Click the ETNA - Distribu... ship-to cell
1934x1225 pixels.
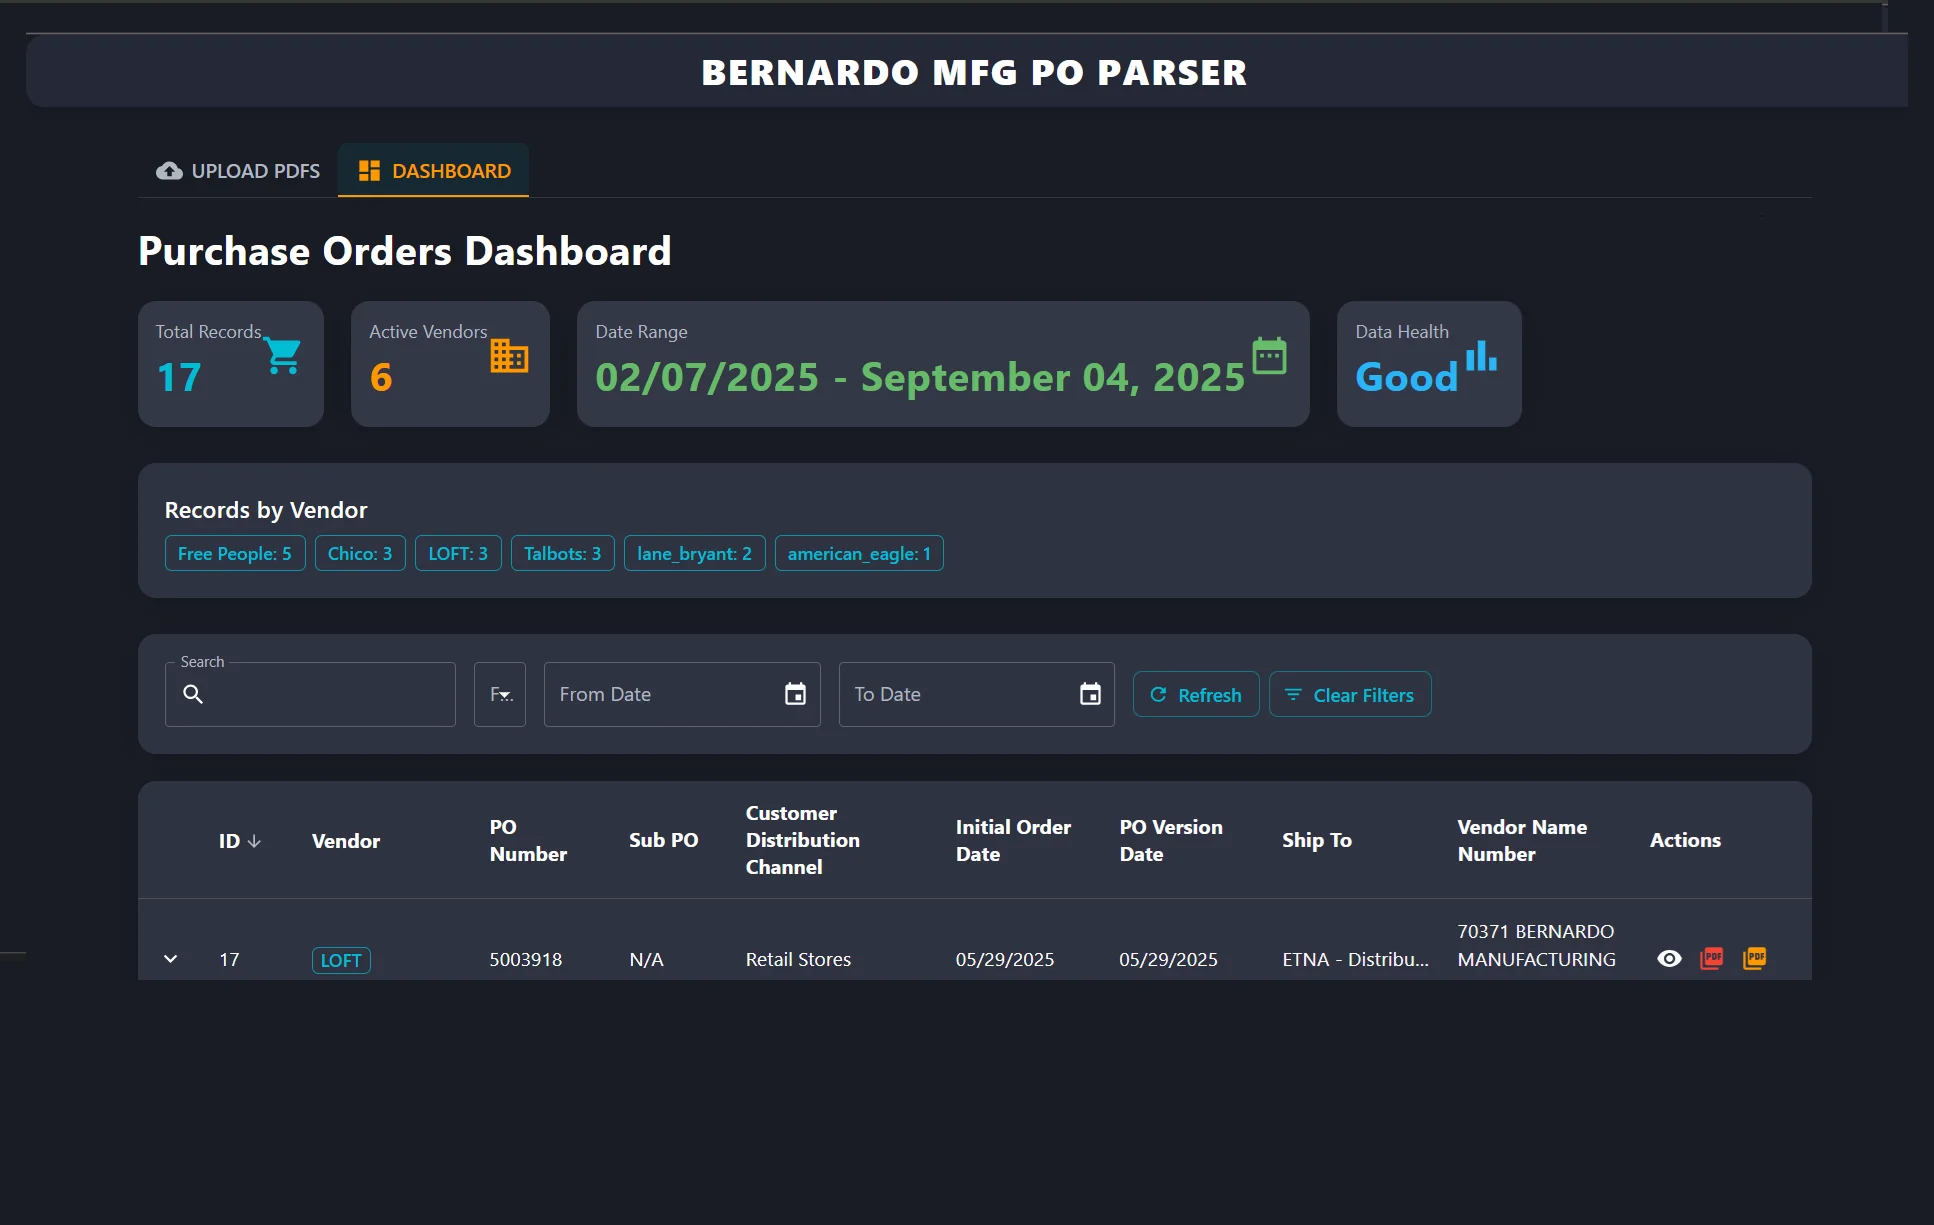(x=1356, y=960)
